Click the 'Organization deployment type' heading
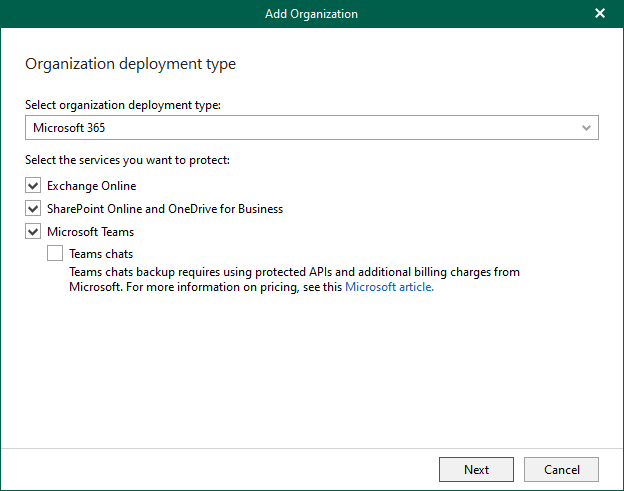Image resolution: width=624 pixels, height=491 pixels. [x=130, y=65]
